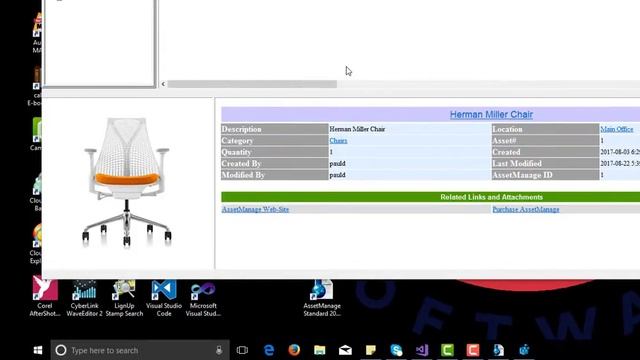Viewport: 640px width, 360px height.
Task: Open LignUp Stamp Search desktop icon
Action: [124, 298]
